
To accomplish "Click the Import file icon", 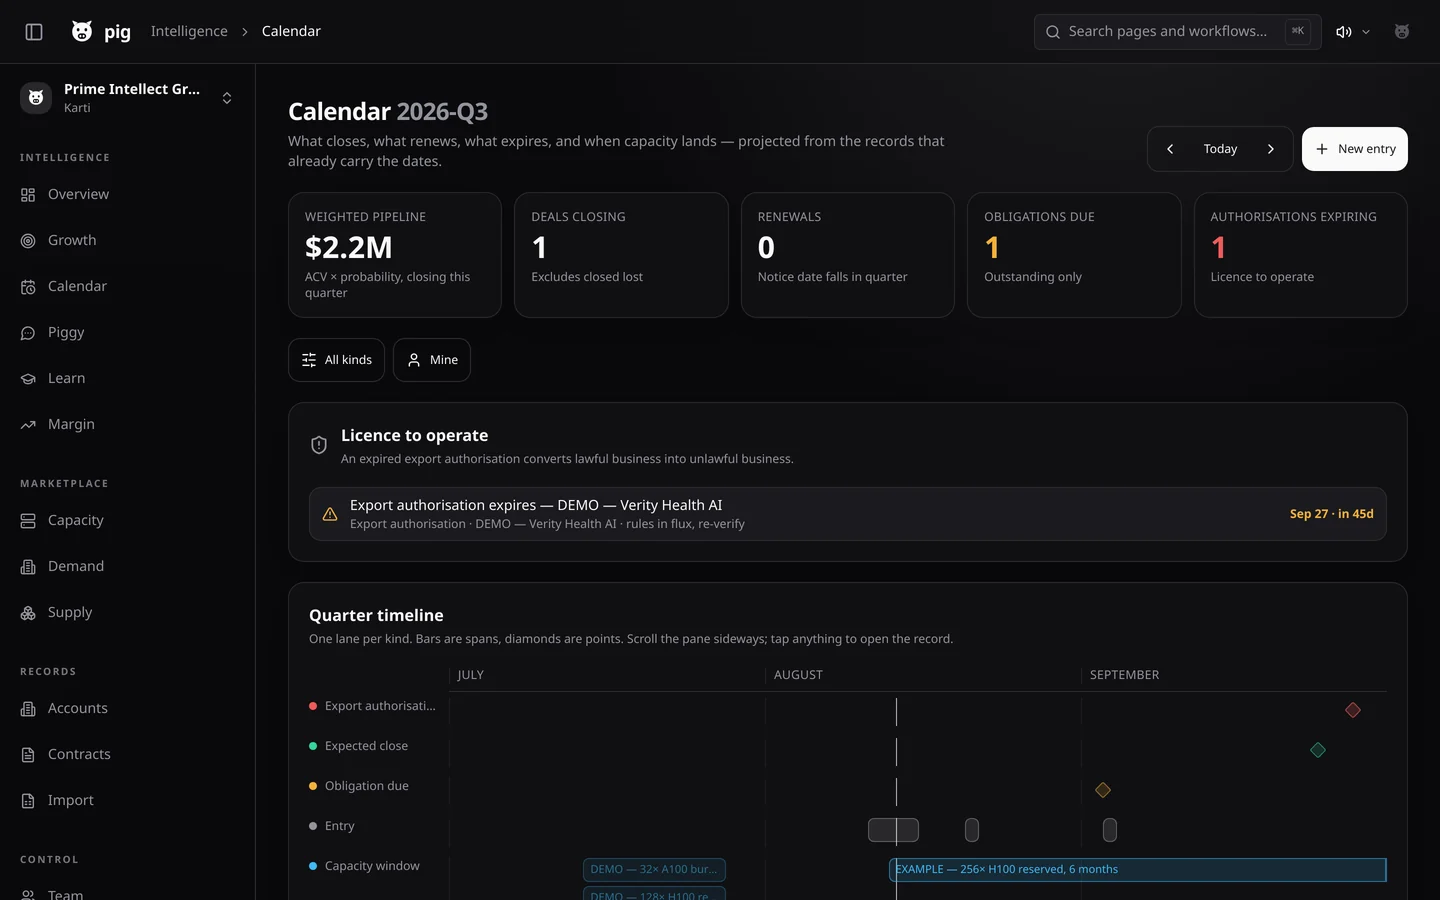I will [28, 801].
